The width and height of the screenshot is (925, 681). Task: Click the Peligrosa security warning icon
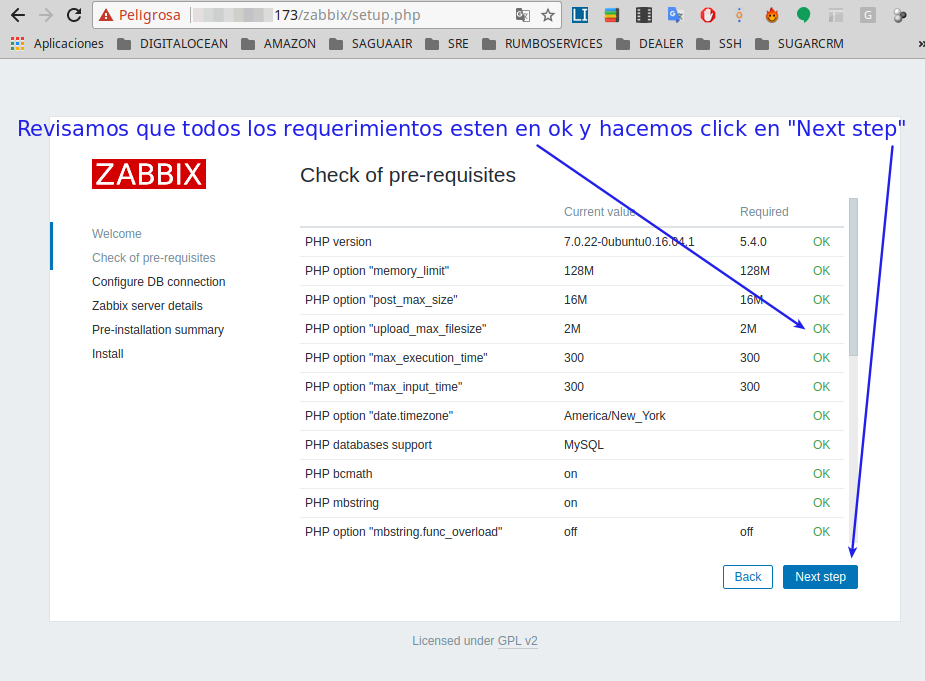[106, 15]
